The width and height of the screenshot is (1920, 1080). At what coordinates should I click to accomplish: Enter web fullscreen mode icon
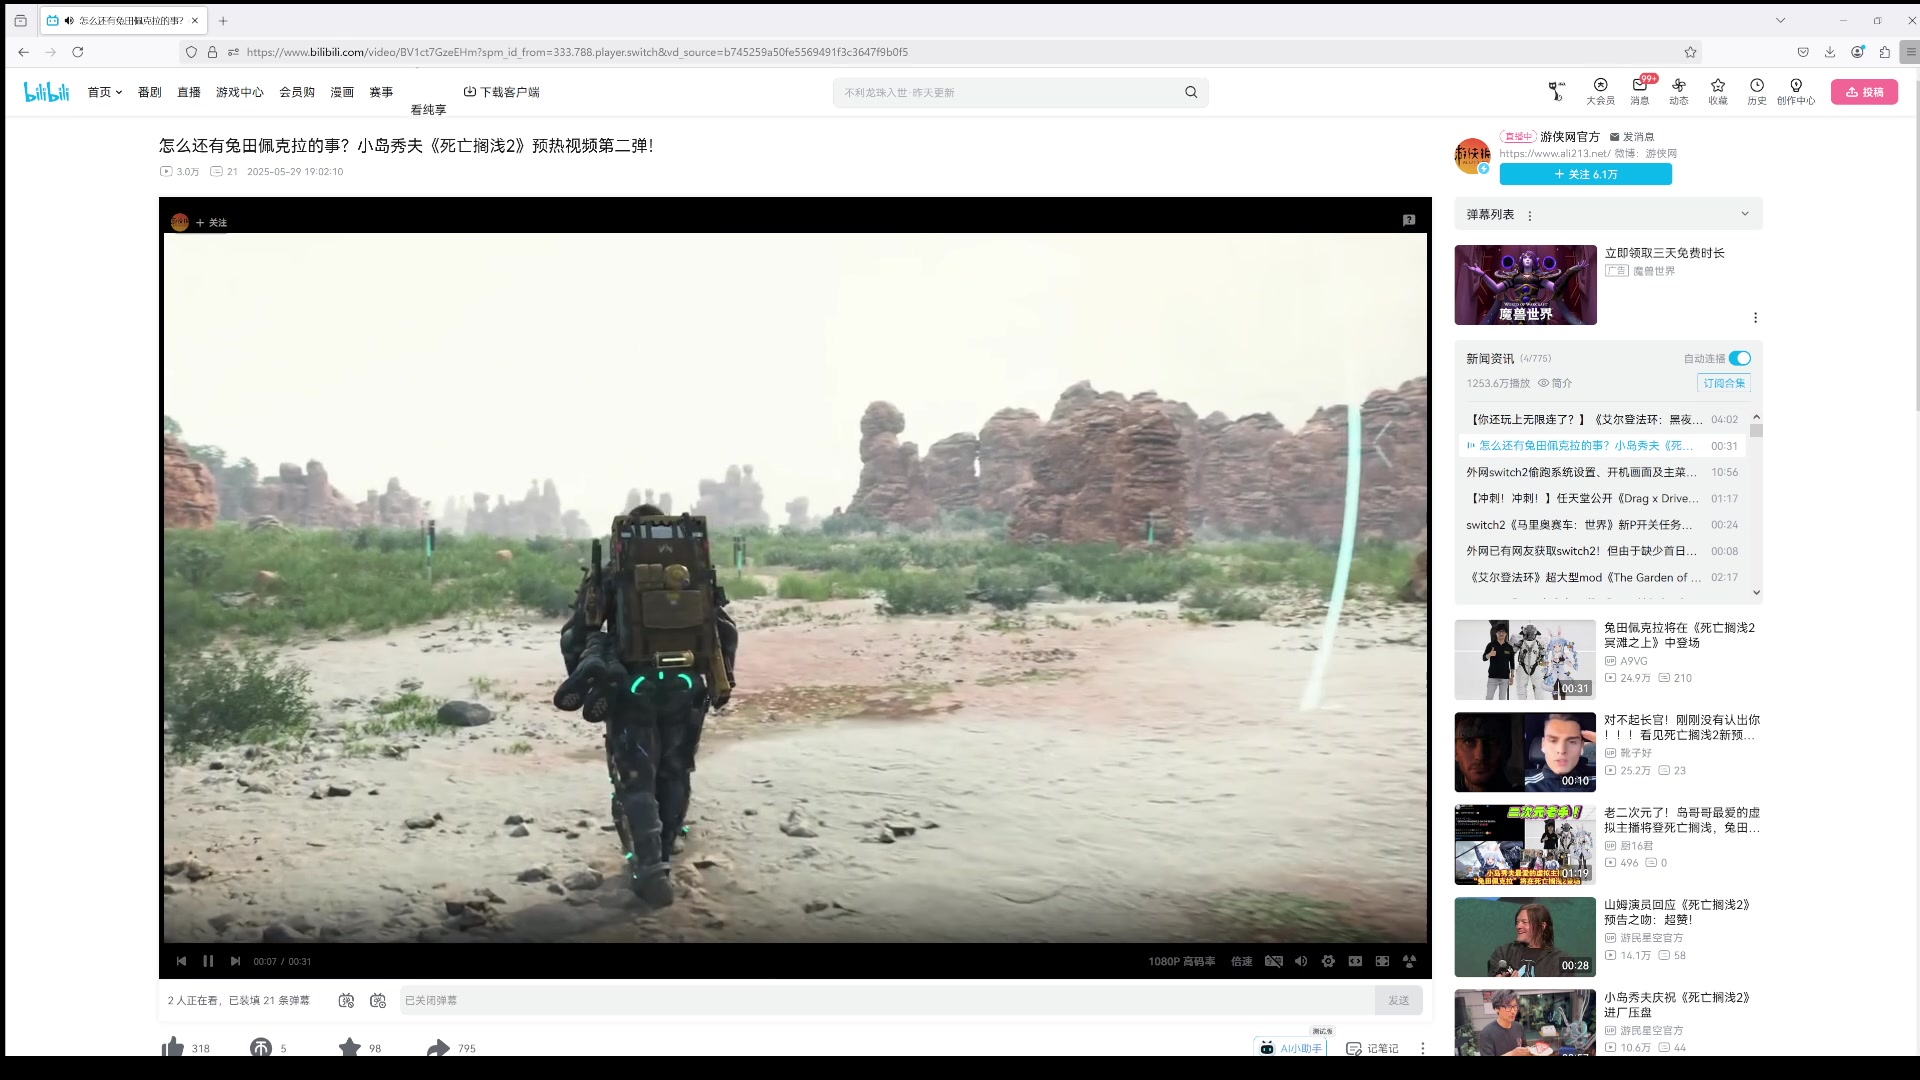point(1382,961)
